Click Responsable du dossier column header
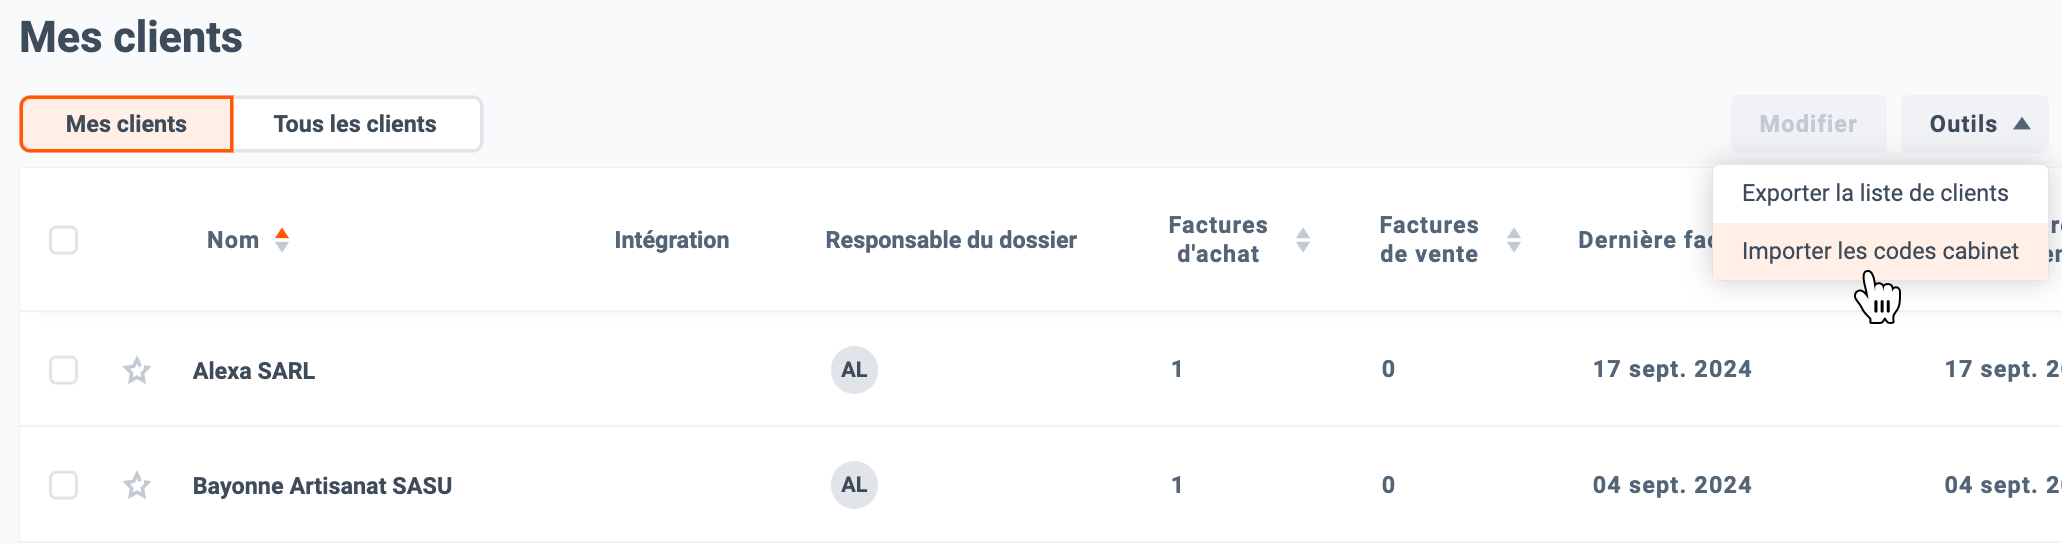 [951, 240]
